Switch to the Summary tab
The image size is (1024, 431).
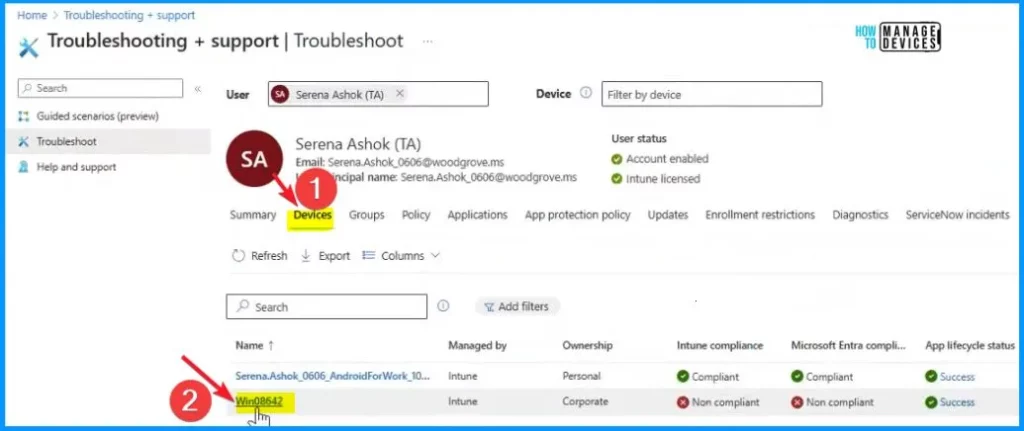click(x=253, y=215)
